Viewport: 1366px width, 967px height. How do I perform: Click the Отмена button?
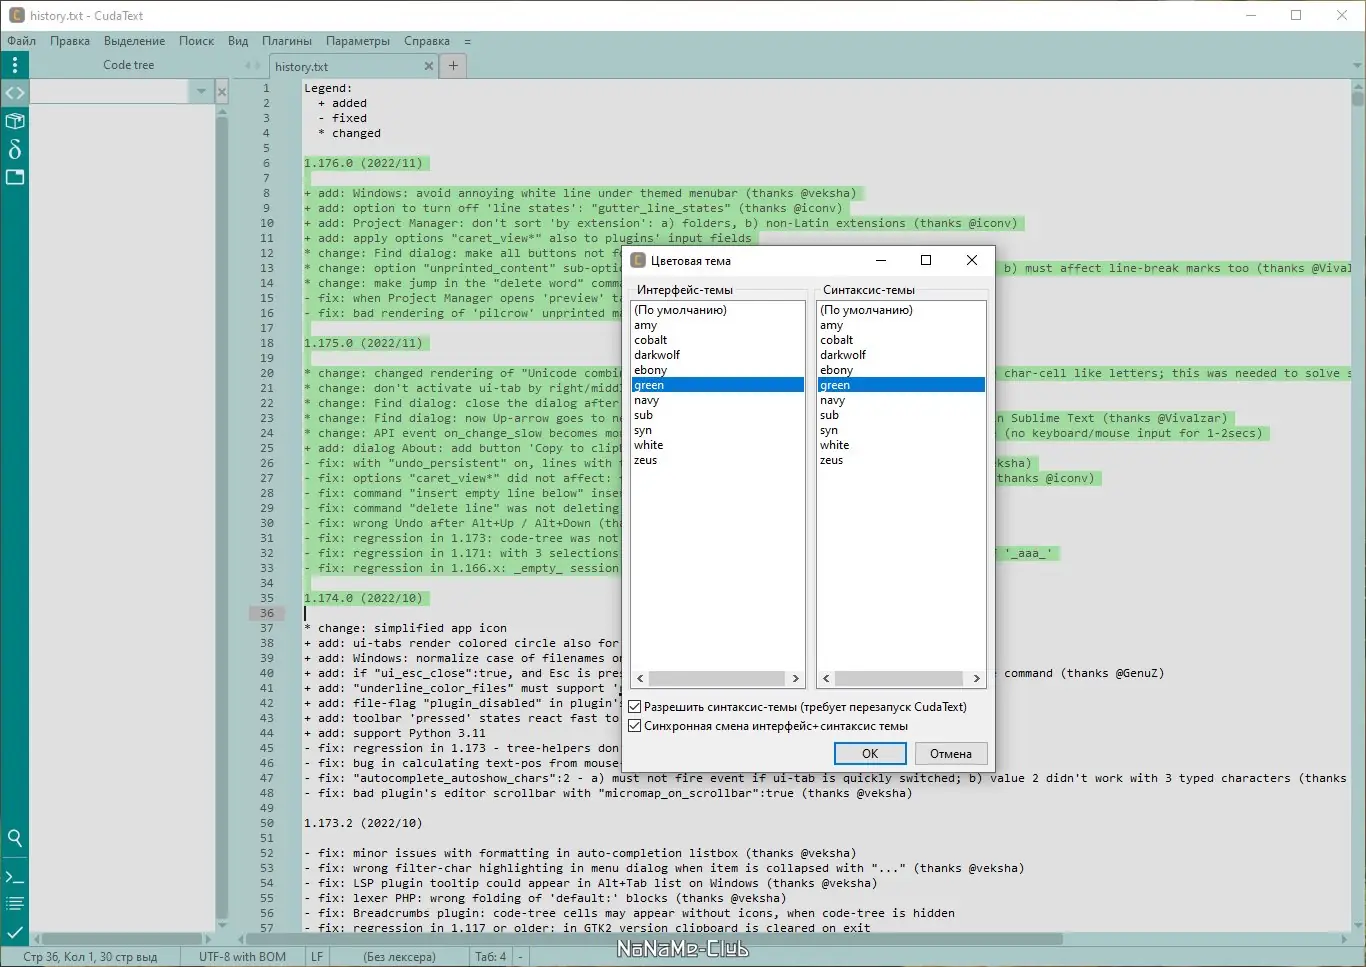pos(950,754)
